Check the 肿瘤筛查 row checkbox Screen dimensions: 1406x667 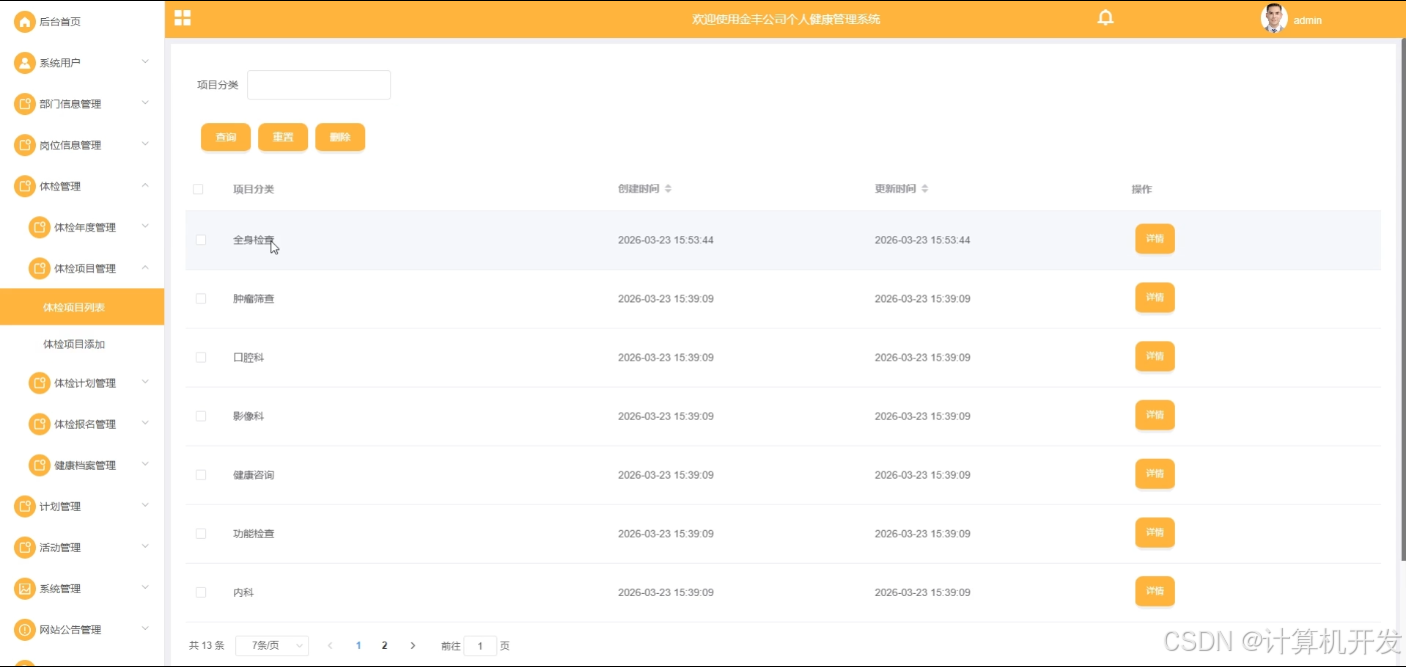tap(201, 299)
